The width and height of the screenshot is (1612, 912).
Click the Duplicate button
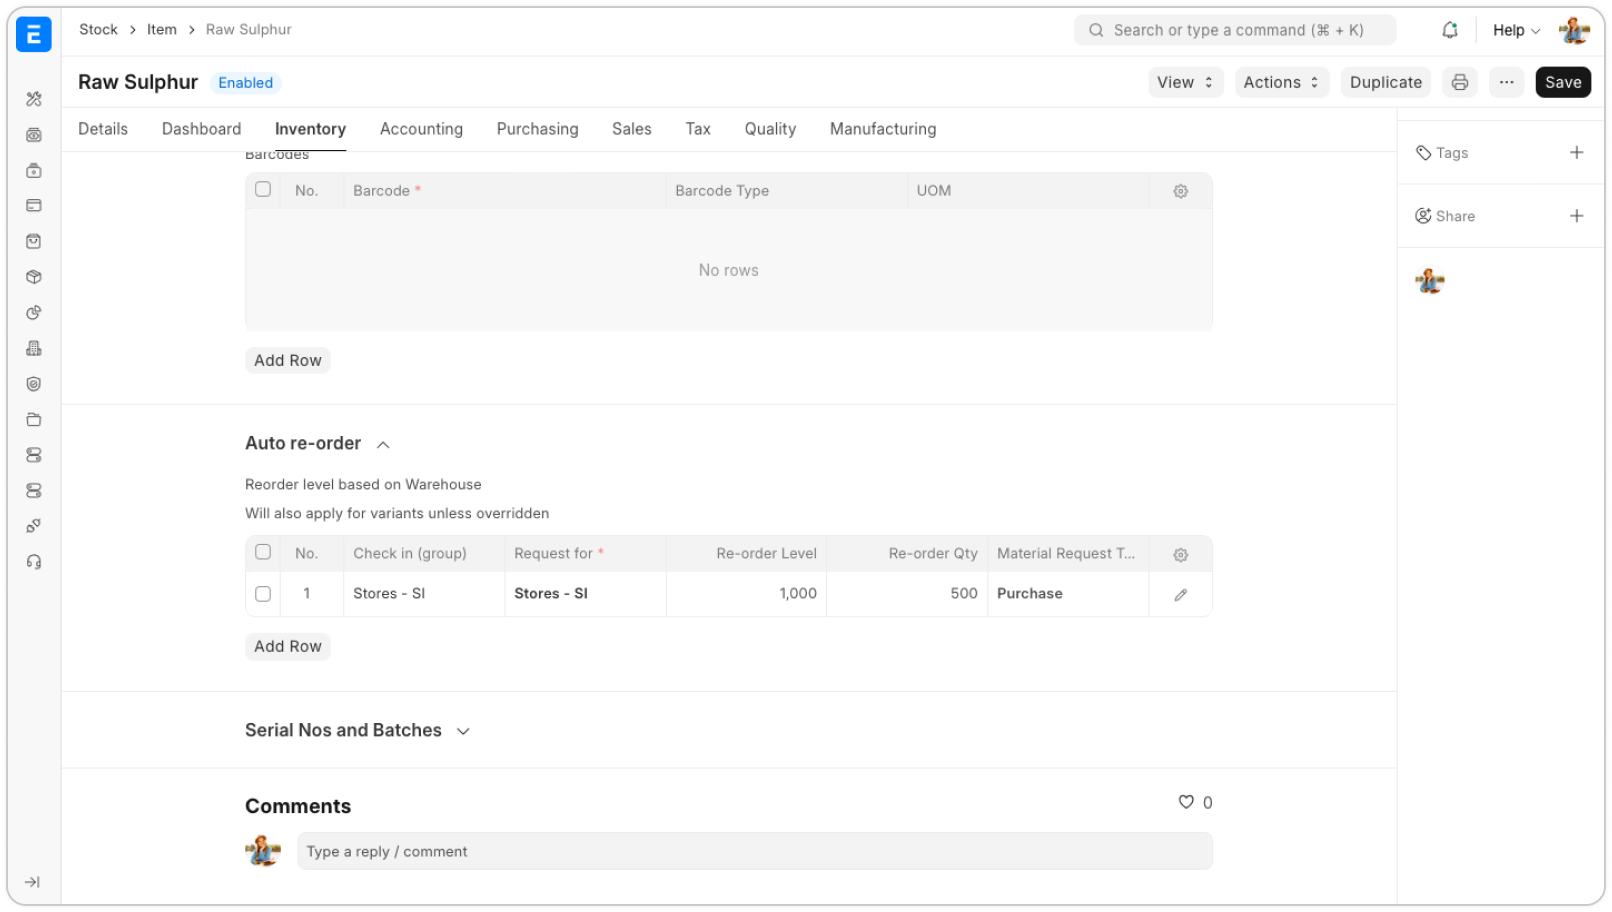coord(1385,82)
